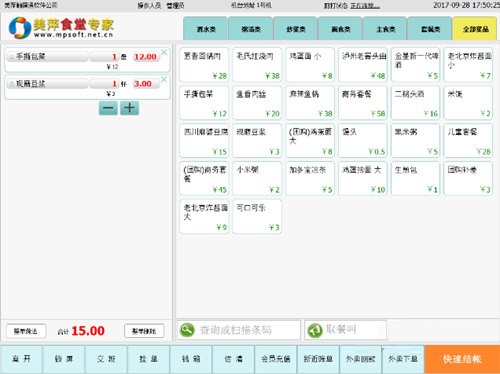Remove the 3.00 order line with X

(164, 79)
